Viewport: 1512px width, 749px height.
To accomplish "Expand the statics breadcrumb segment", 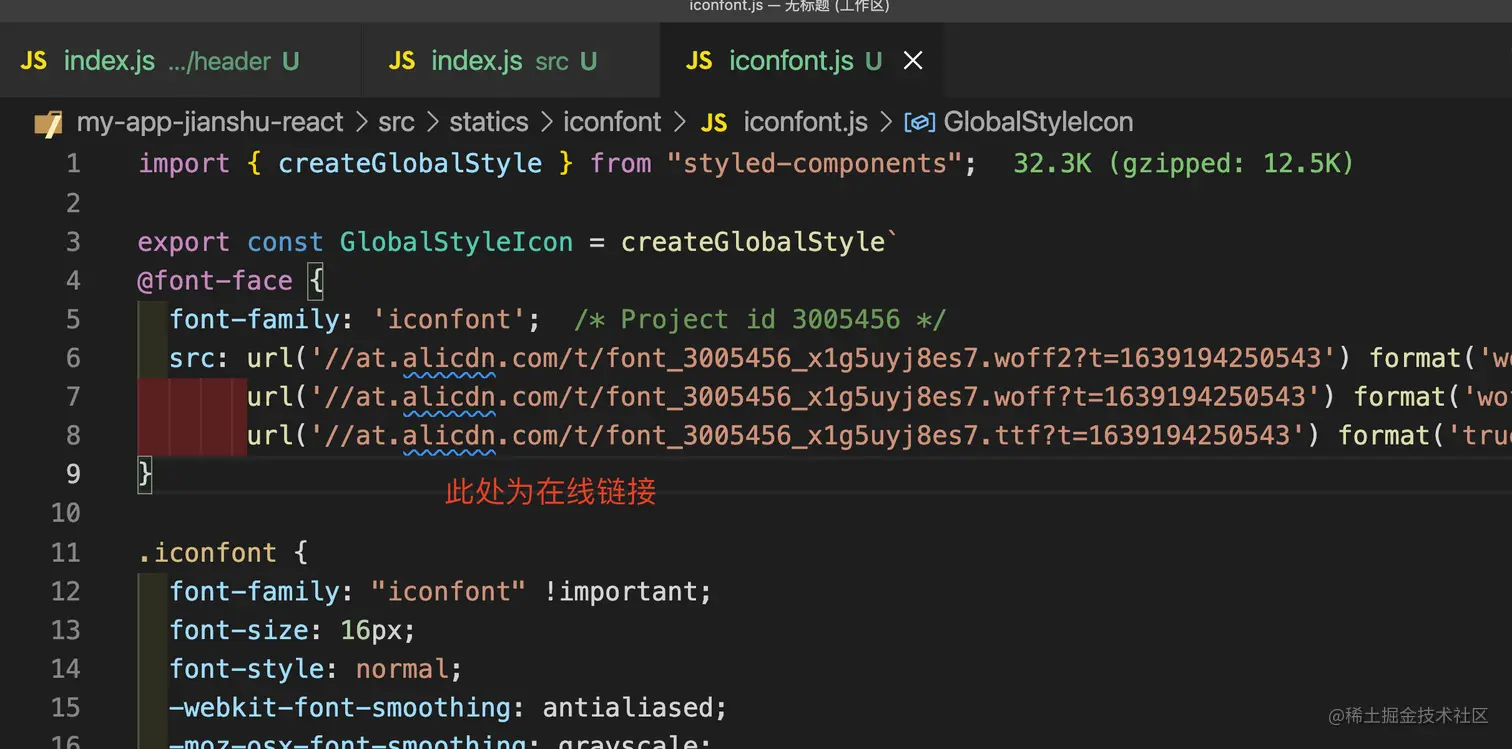I will tap(488, 123).
